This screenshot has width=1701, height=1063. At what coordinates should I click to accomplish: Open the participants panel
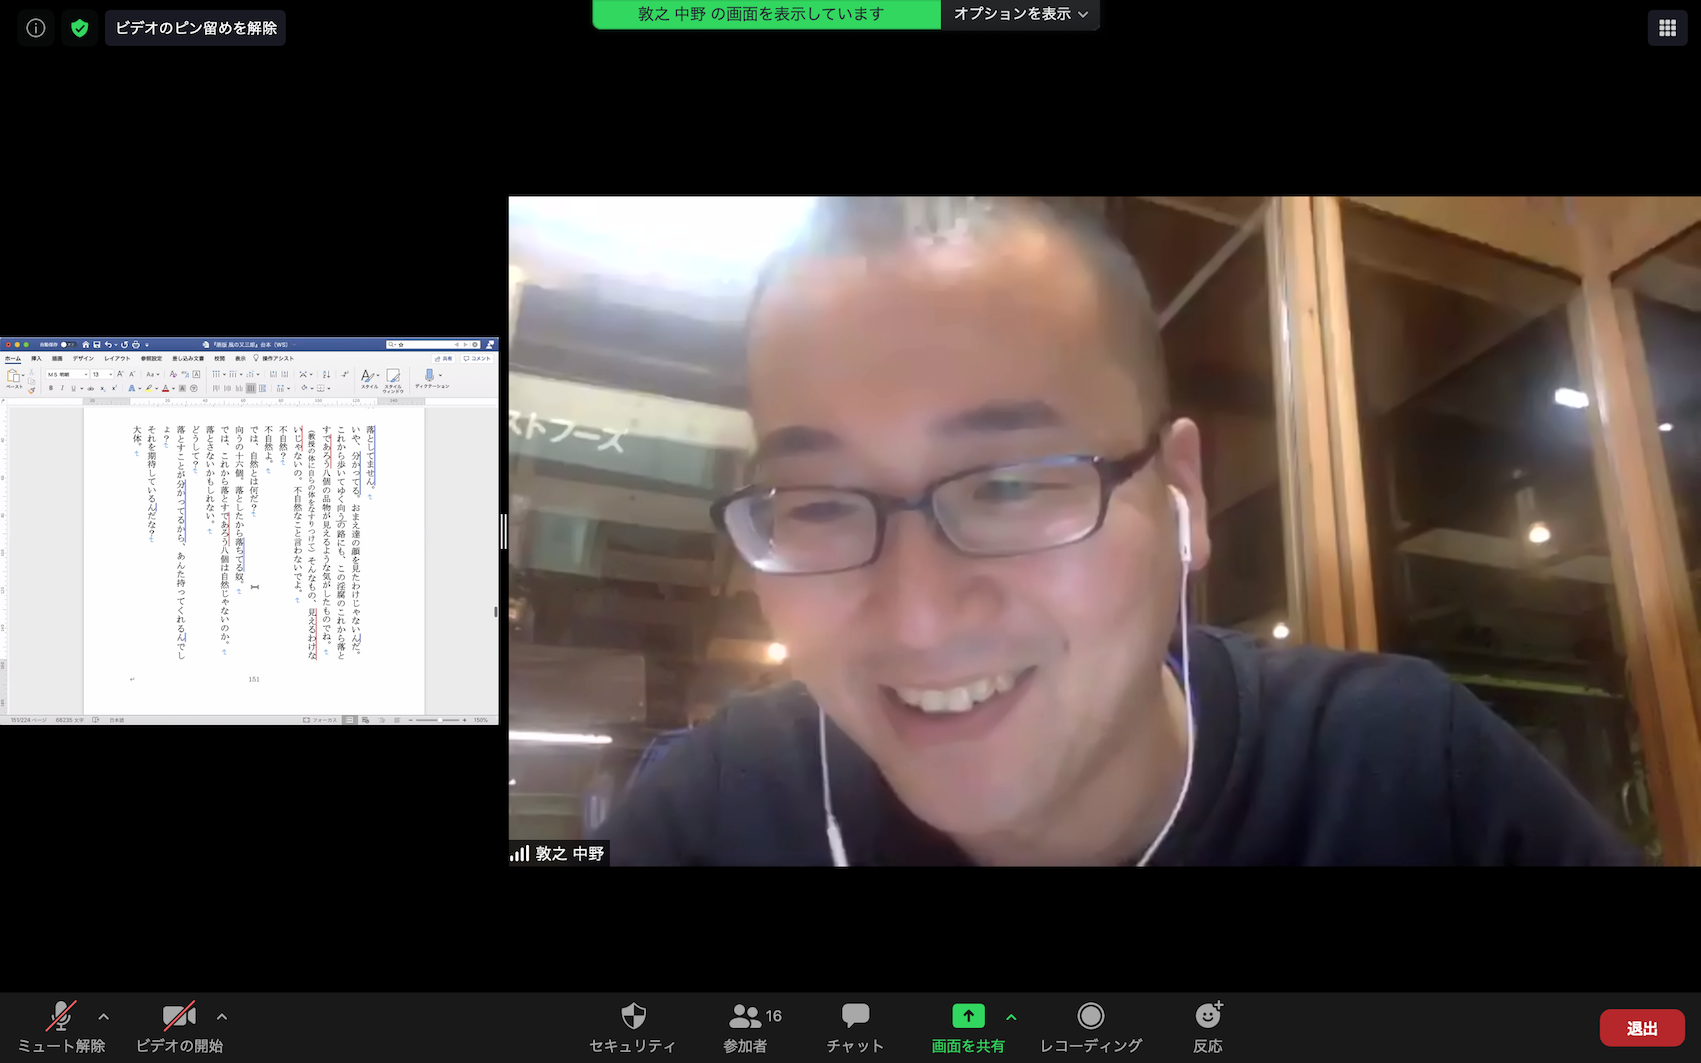tap(746, 1028)
